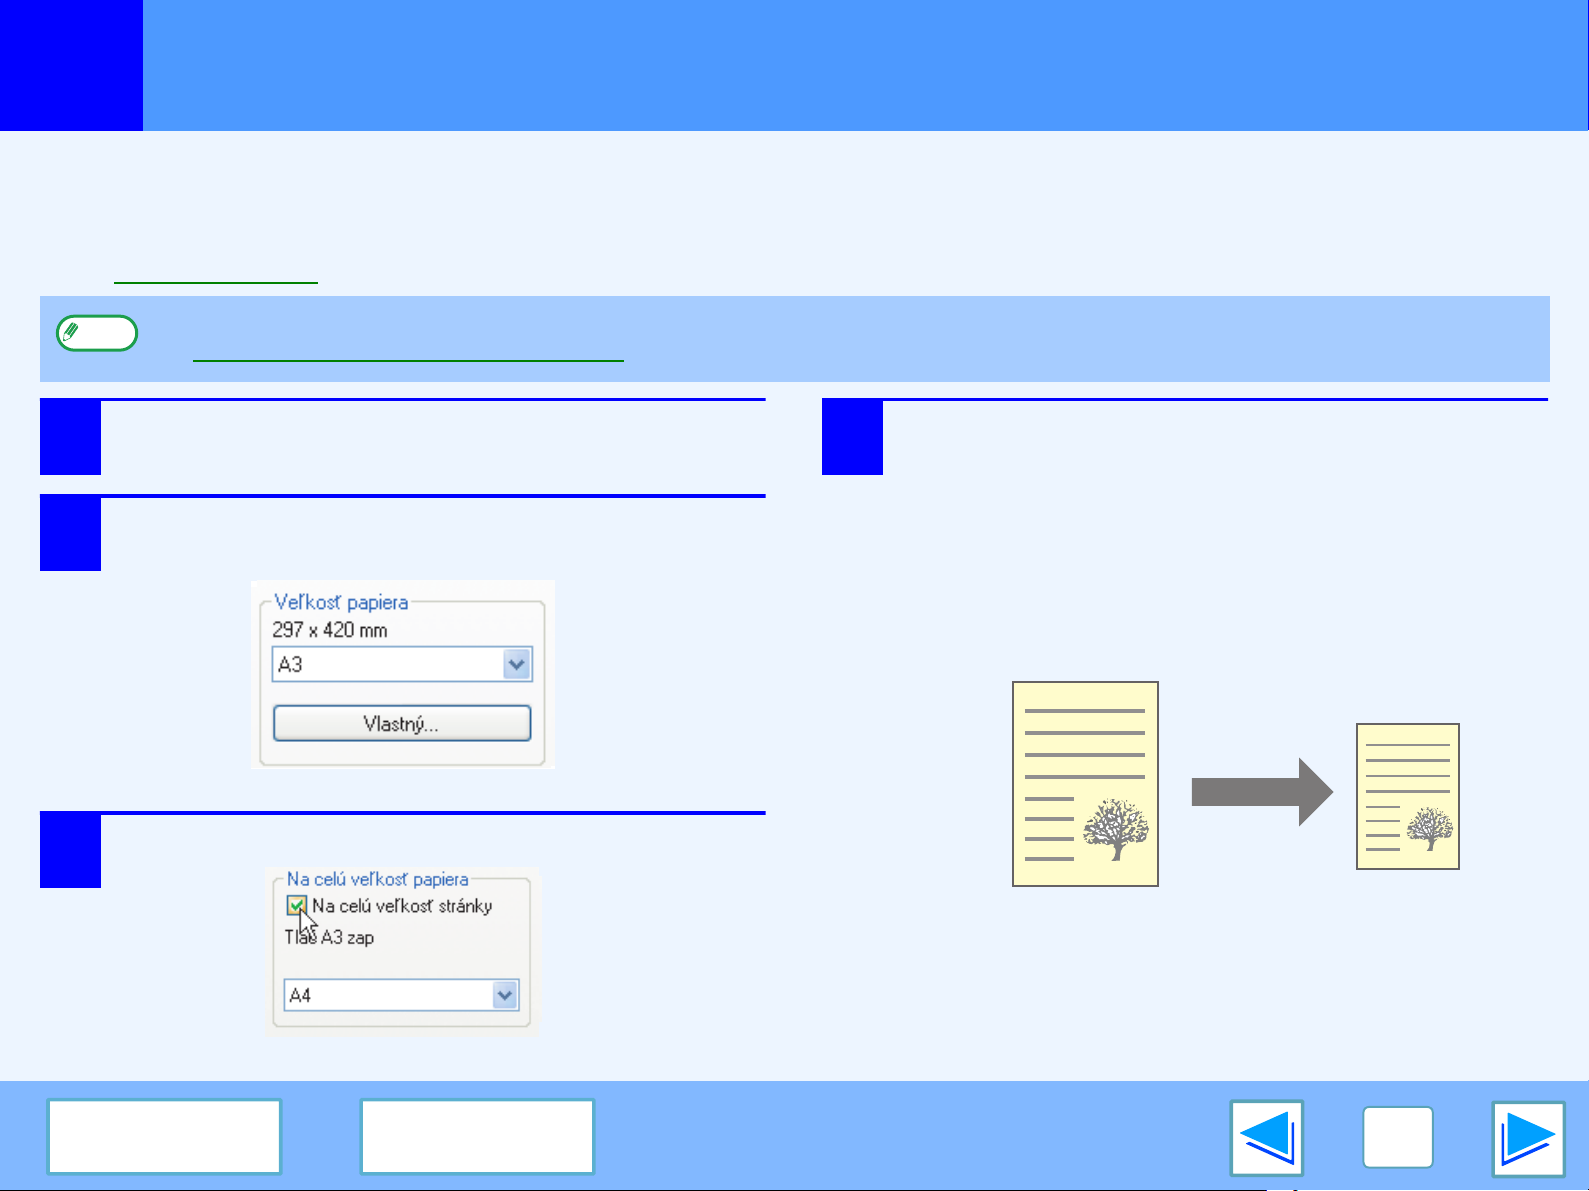This screenshot has width=1589, height=1191.
Task: Click the large original page illustration
Action: [1085, 784]
